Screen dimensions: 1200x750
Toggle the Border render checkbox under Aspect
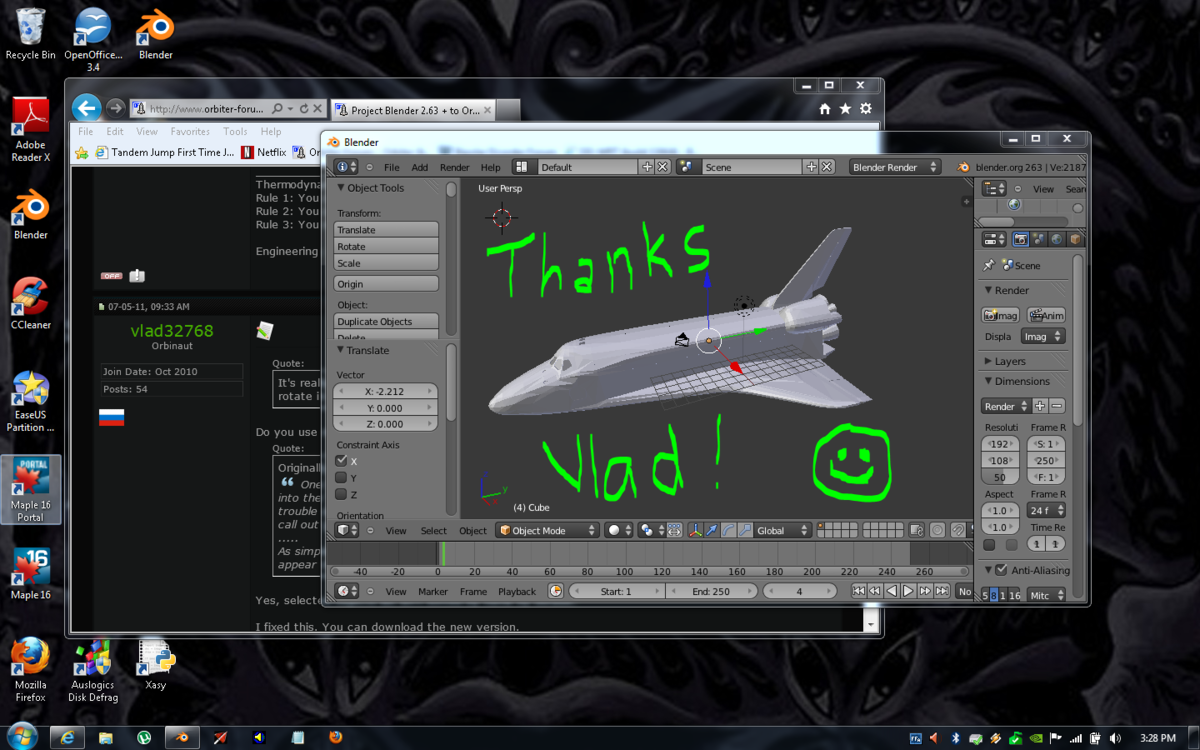989,545
